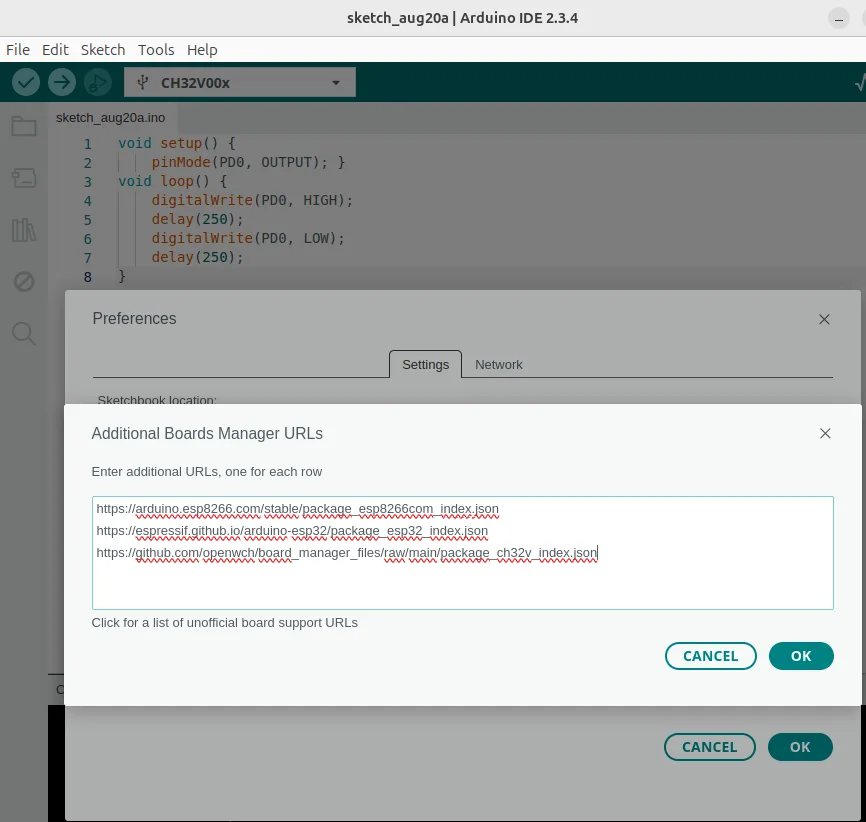Open the Boards Manager sidebar icon
The width and height of the screenshot is (866, 822).
pyautogui.click(x=24, y=178)
